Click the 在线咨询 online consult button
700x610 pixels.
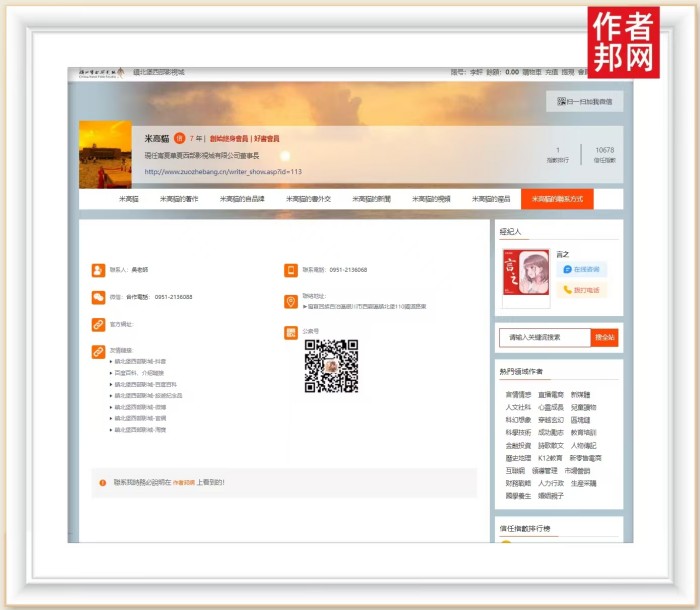[583, 270]
